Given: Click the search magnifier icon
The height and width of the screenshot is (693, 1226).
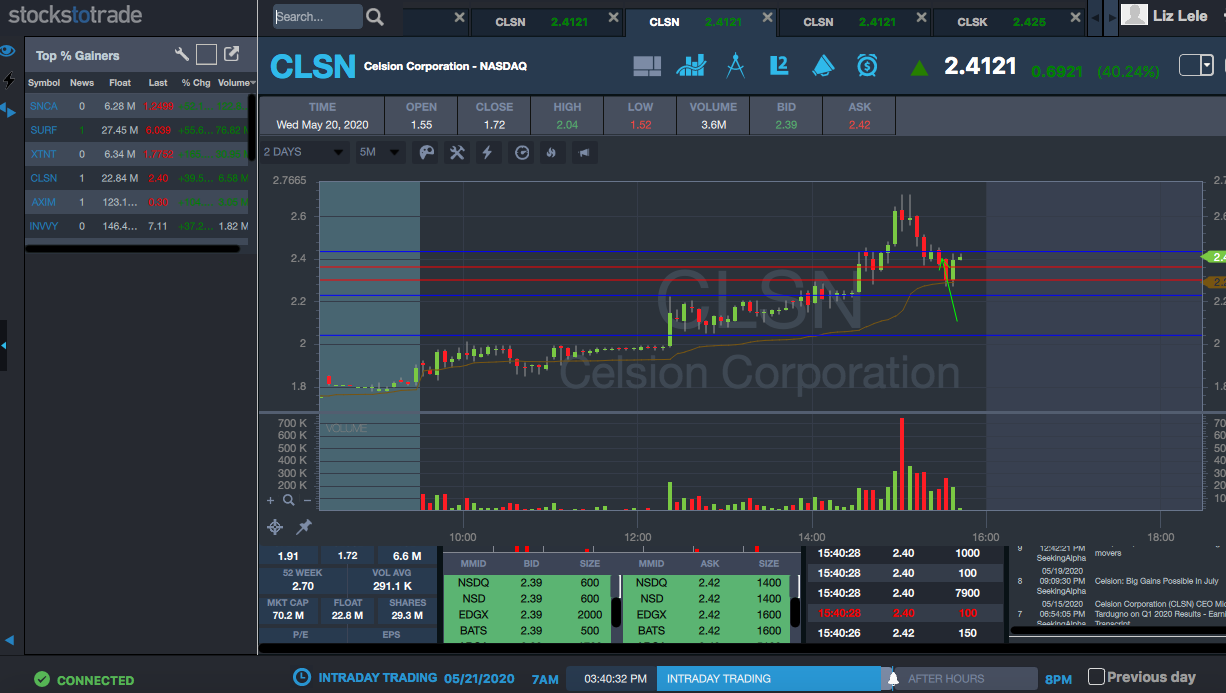Looking at the screenshot, I should (x=375, y=17).
